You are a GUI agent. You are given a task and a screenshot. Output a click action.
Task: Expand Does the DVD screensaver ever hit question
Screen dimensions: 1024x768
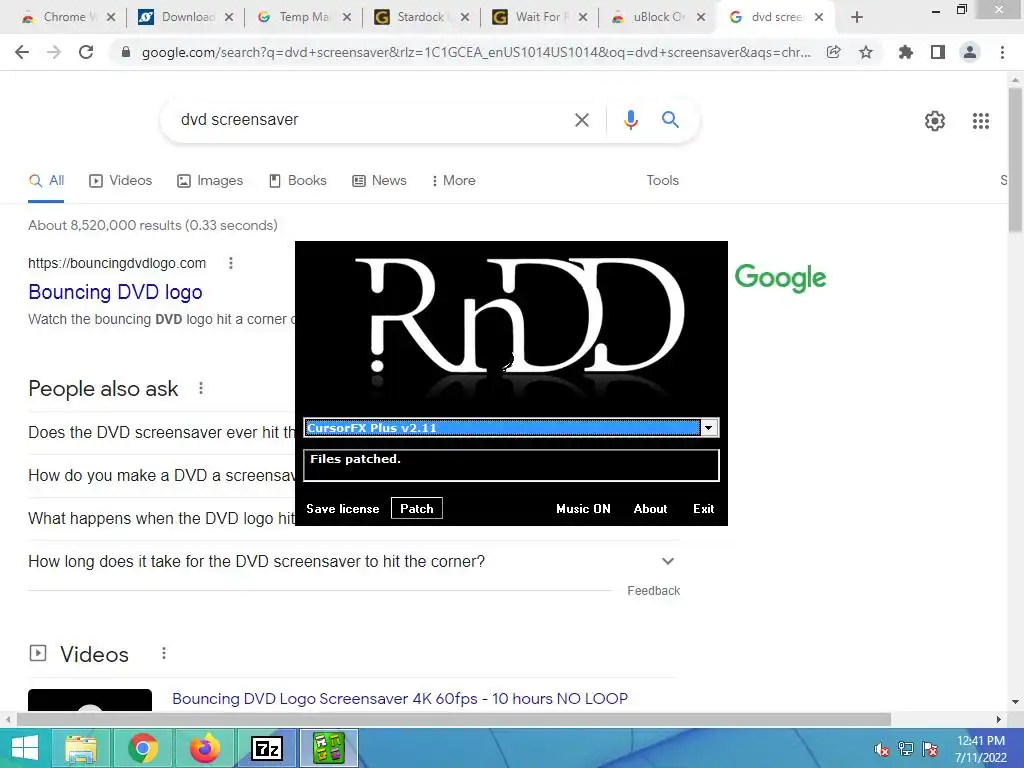coord(161,432)
